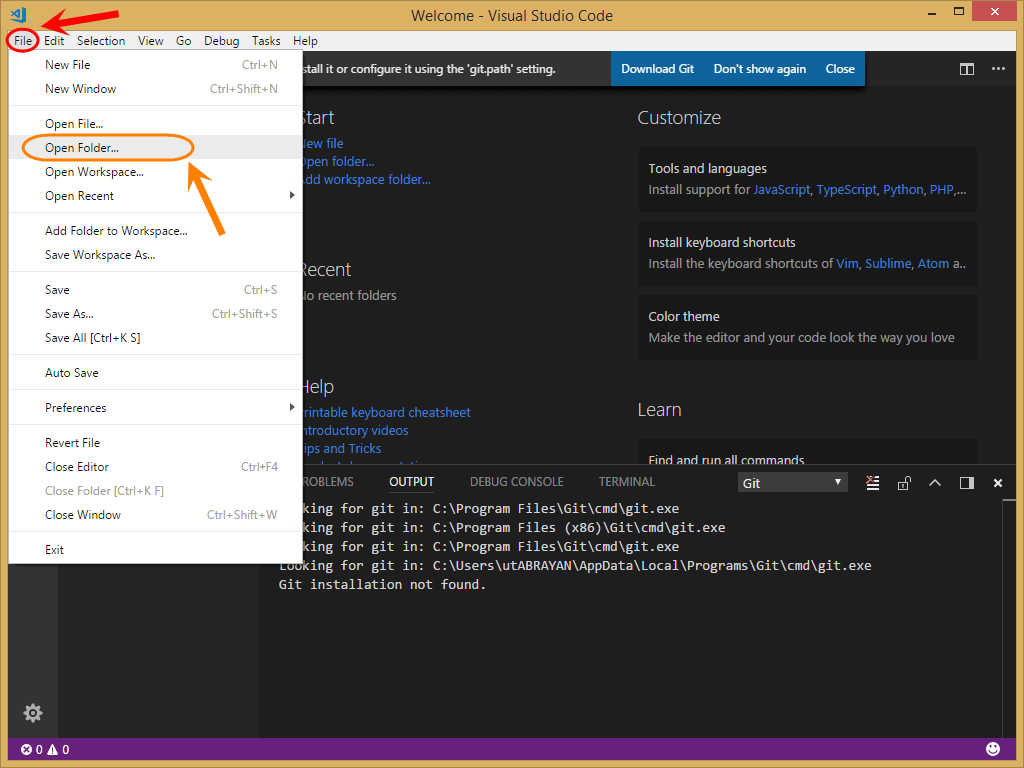Click the Download Git button
Screen dimensions: 1024x768
(x=657, y=69)
